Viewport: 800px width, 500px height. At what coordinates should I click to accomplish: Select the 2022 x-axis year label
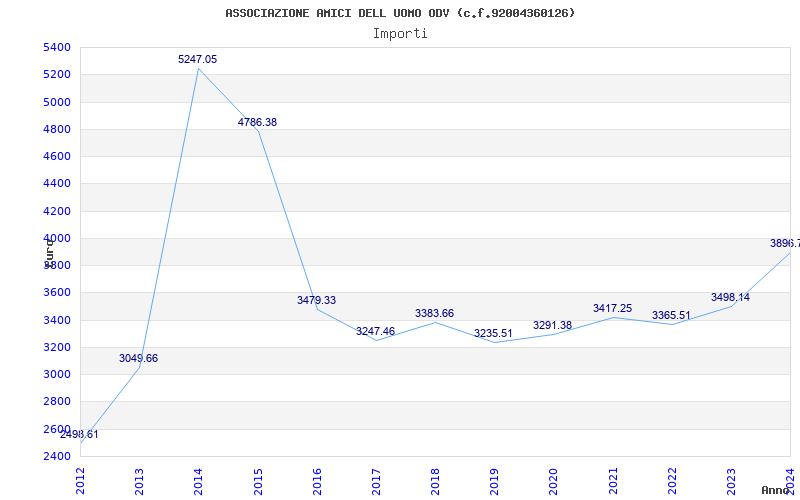(x=672, y=481)
